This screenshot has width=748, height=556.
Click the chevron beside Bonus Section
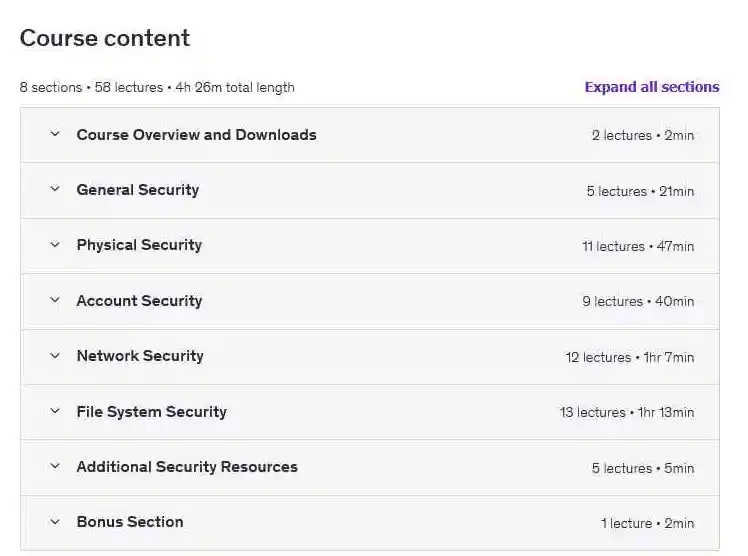tap(55, 521)
